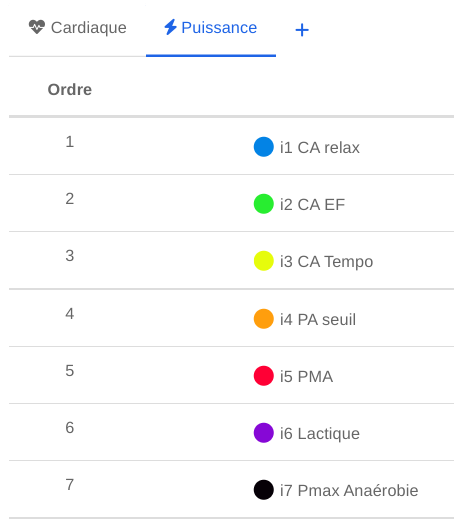Click the black swatch for i7 Pmax Anaérobie
Viewport: 454px width, 519px height.
(264, 490)
